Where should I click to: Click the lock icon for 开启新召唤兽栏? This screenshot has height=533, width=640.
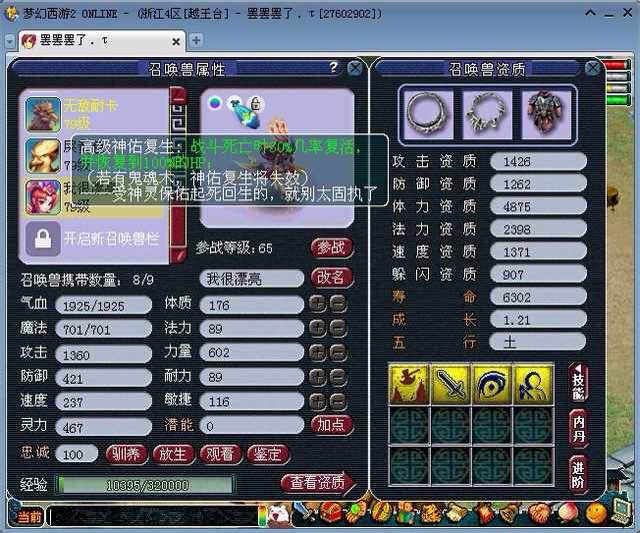click(x=43, y=239)
